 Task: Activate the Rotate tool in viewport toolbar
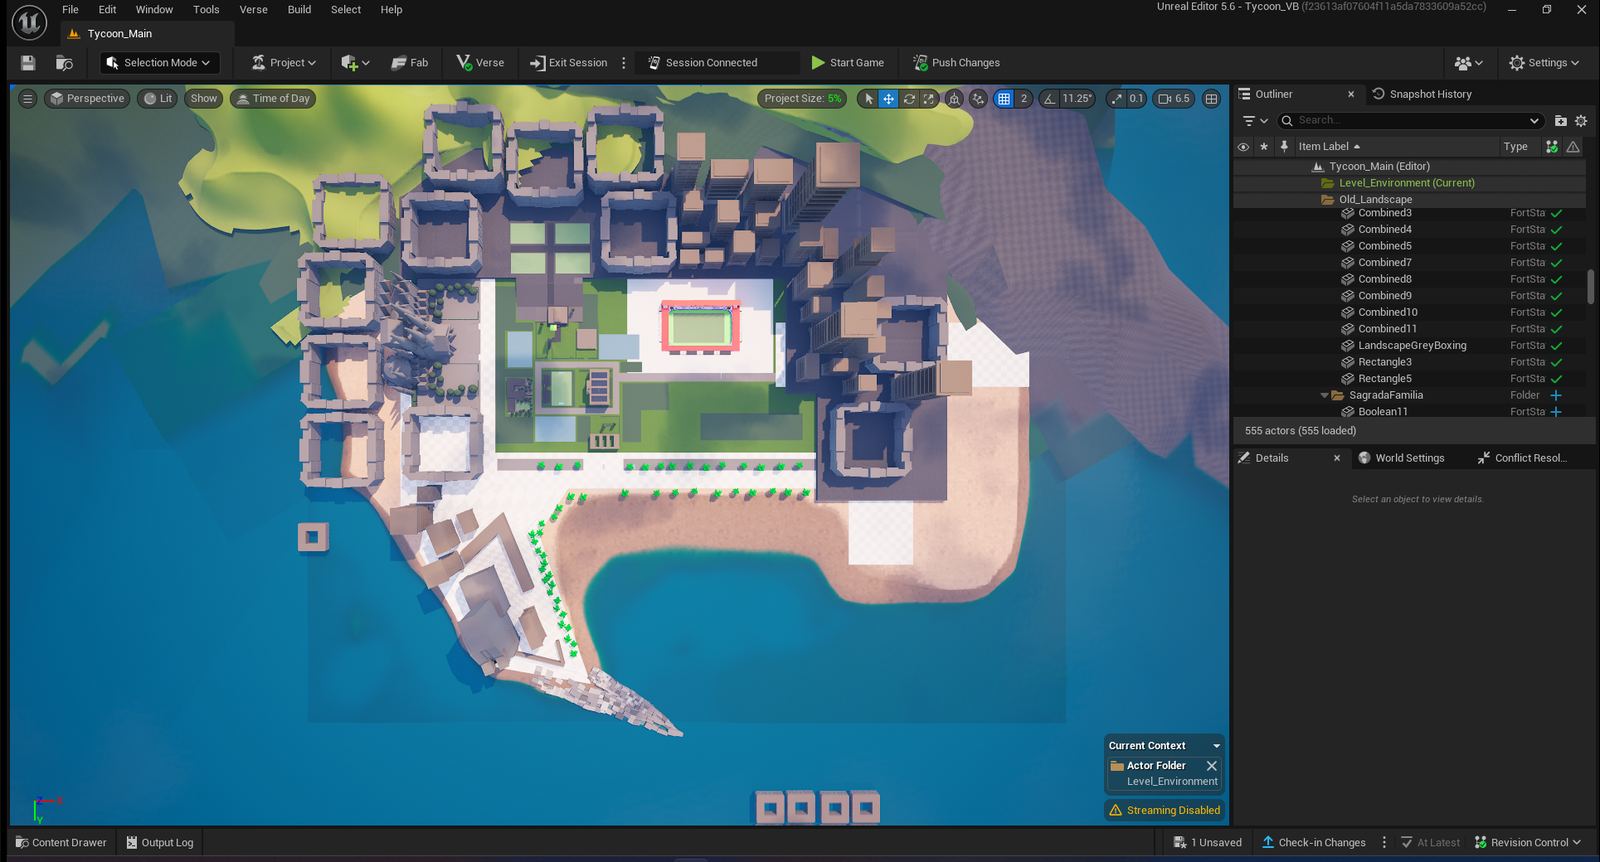[x=909, y=99]
